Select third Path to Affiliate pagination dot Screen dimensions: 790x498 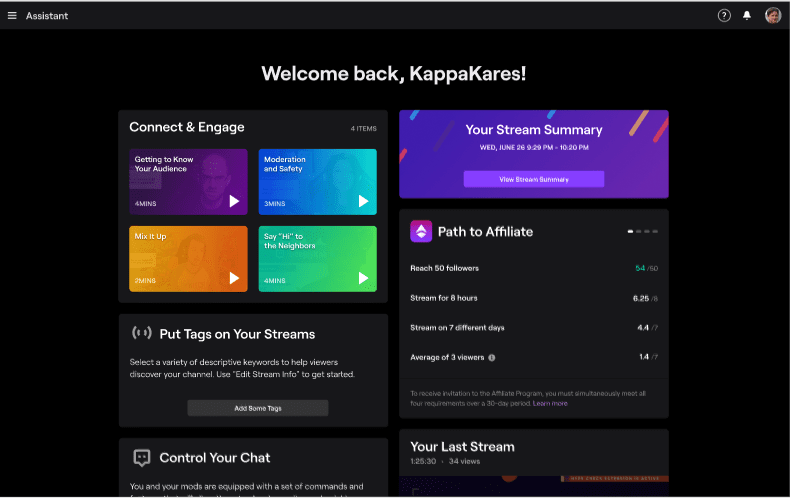pyautogui.click(x=647, y=231)
